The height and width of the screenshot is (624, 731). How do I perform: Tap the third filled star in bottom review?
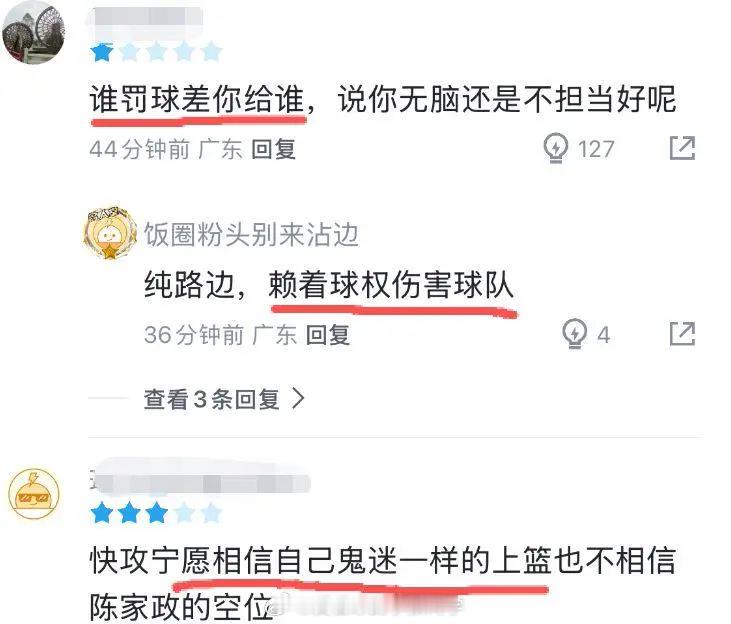(157, 513)
